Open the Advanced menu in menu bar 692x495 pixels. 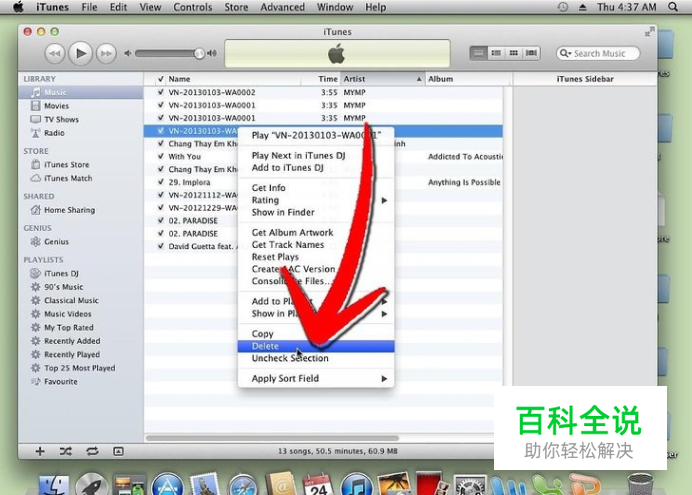[282, 7]
